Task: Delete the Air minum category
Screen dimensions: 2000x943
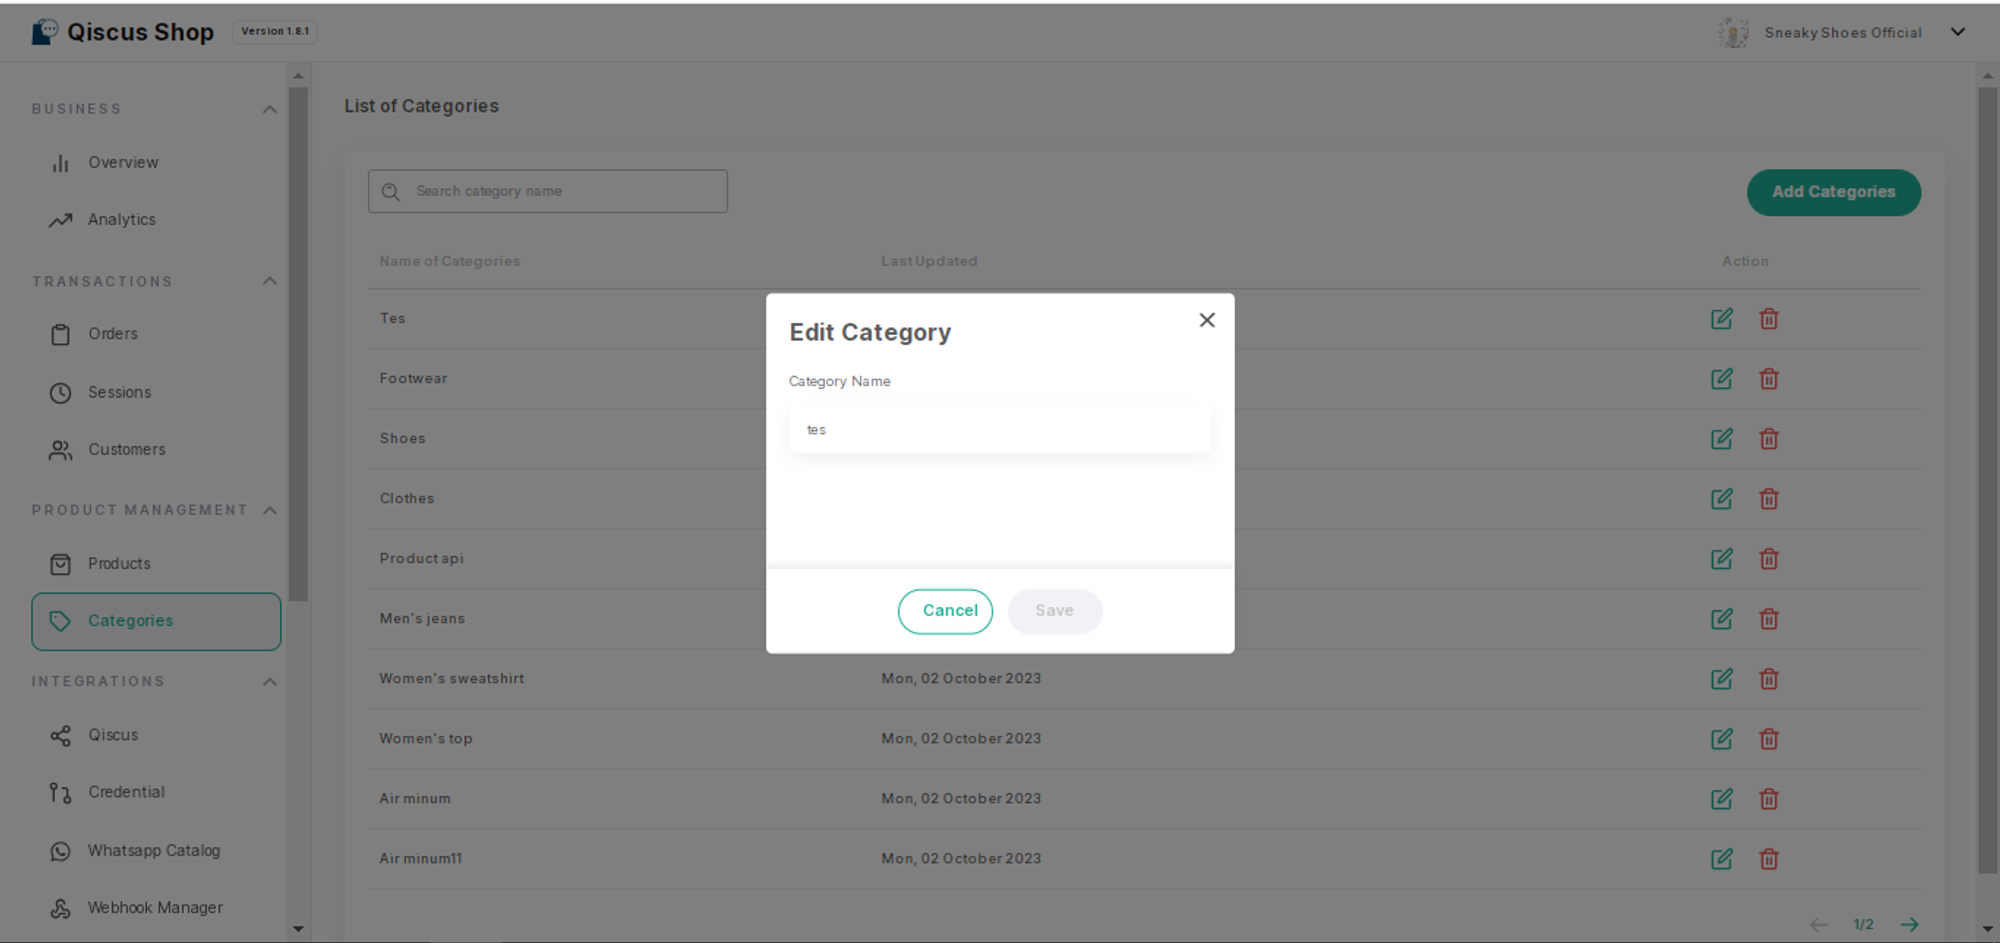Action: point(1769,799)
